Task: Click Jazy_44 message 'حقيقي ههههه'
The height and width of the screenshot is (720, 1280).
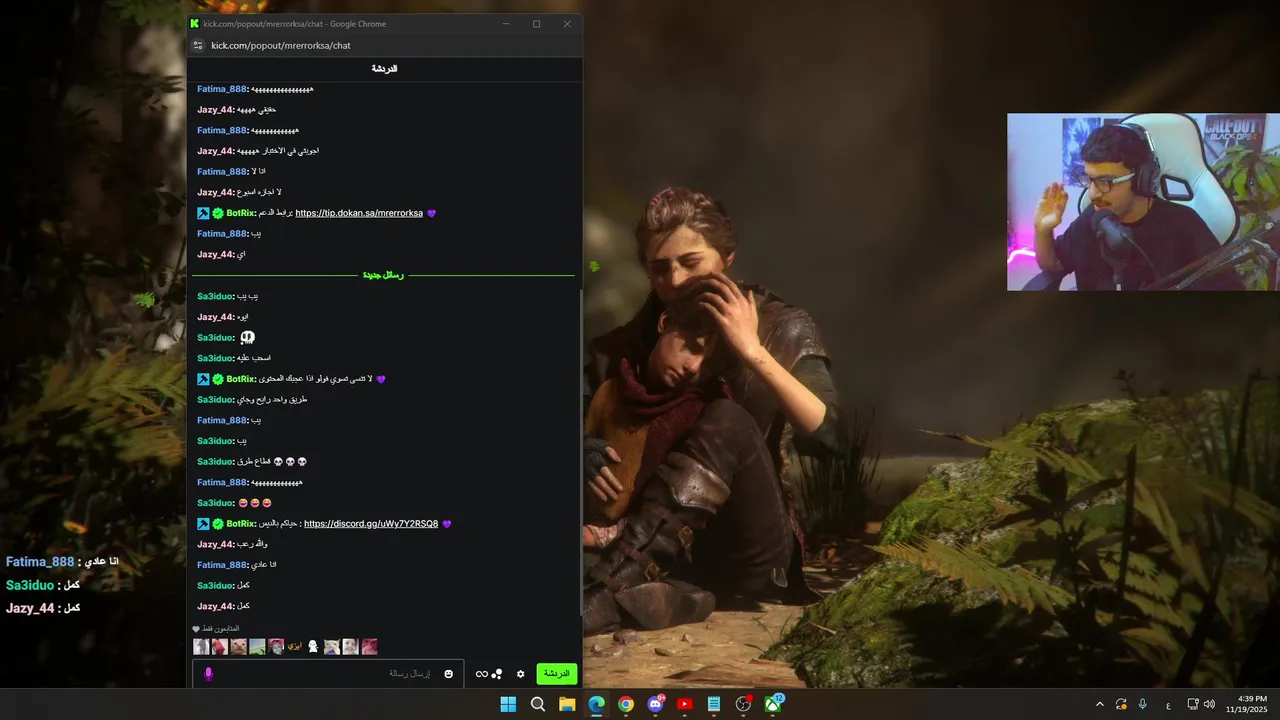Action: click(x=256, y=110)
